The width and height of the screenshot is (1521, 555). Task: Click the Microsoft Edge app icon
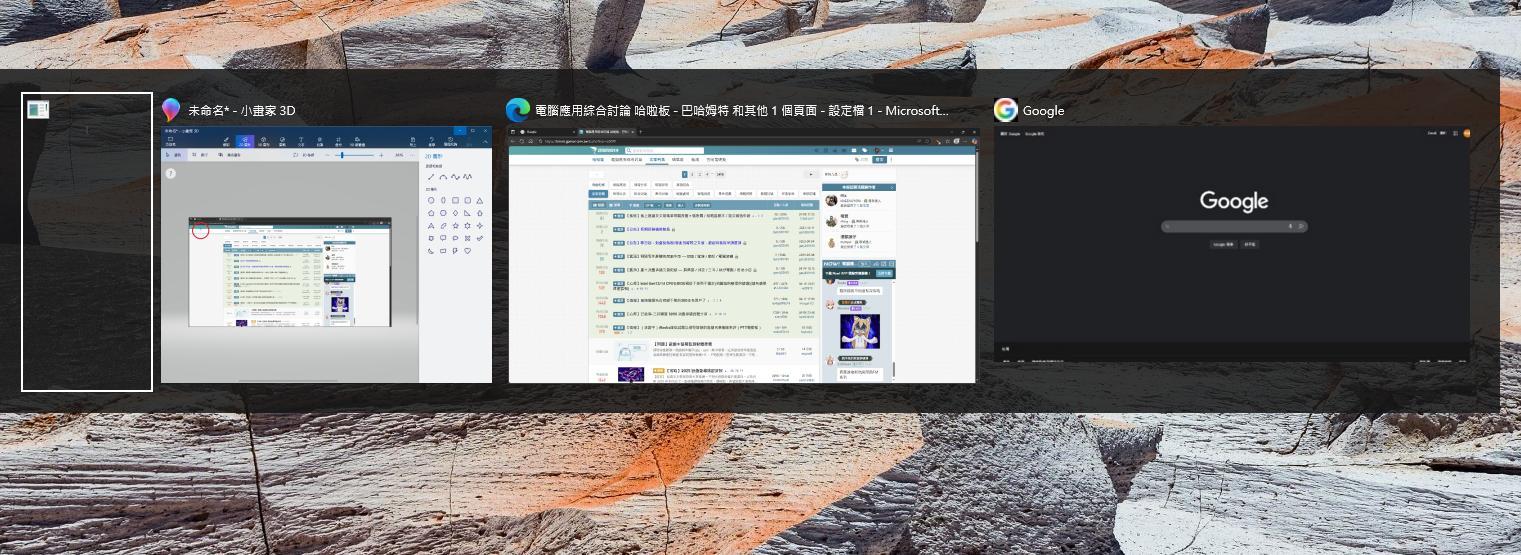(518, 110)
